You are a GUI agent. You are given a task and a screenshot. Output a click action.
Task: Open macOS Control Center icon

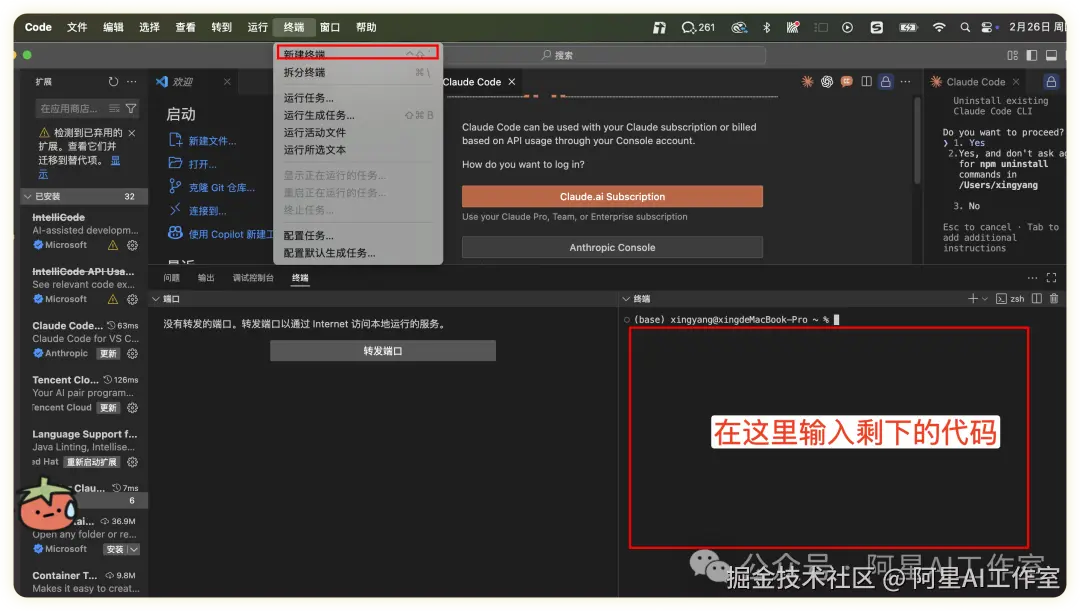click(x=989, y=28)
